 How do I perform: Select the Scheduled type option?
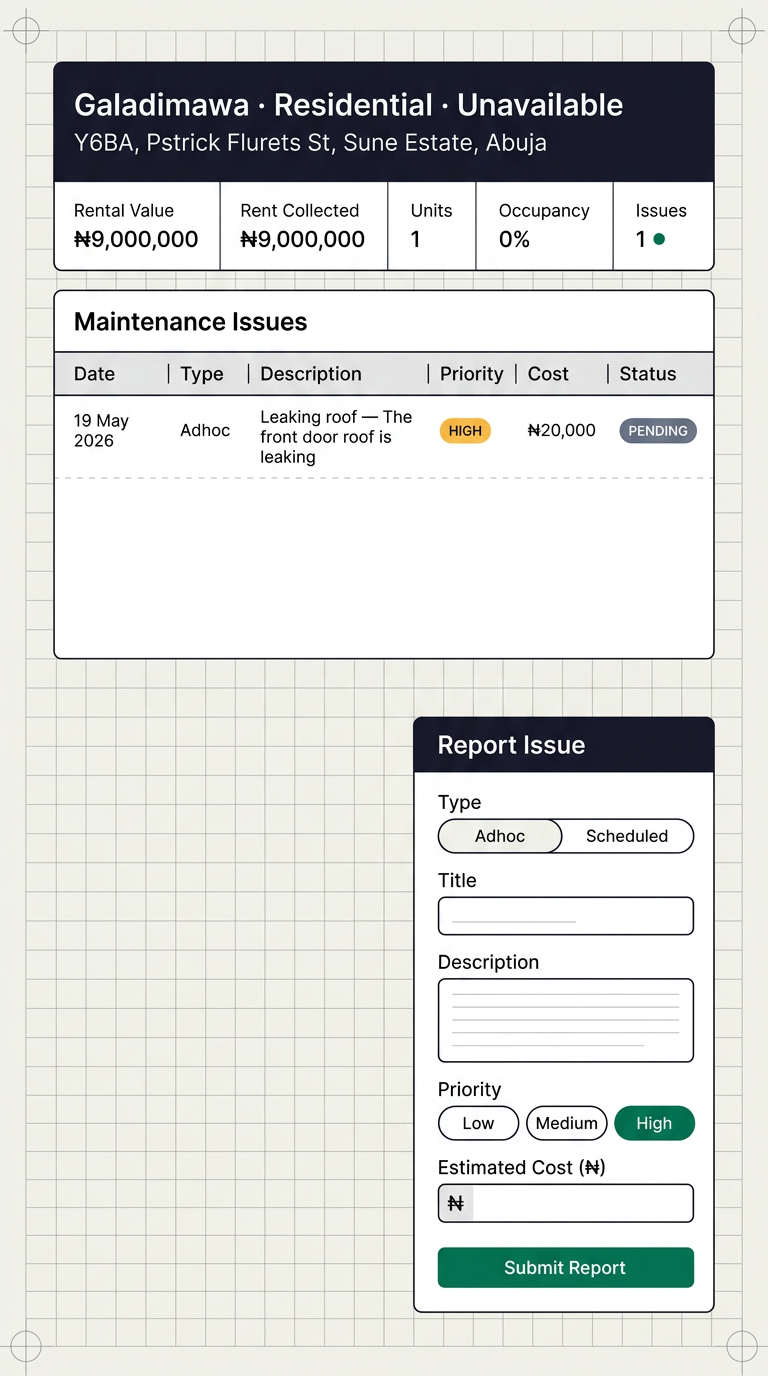coord(627,836)
